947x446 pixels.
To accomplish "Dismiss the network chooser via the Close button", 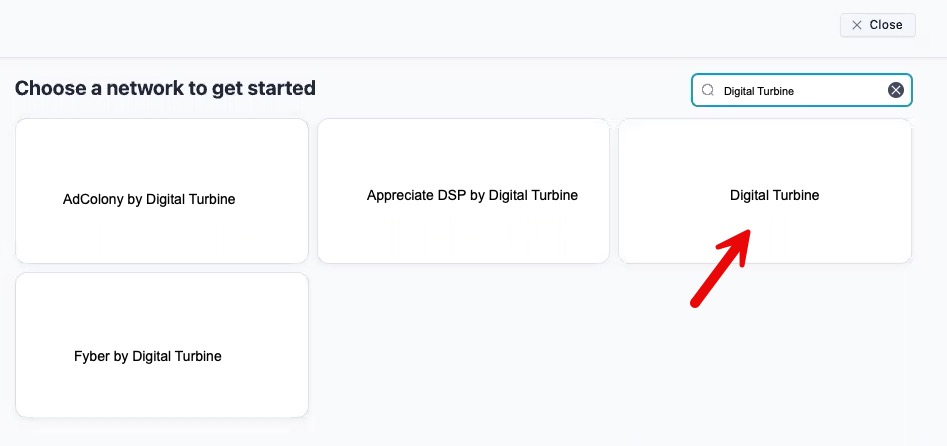I will tap(878, 25).
